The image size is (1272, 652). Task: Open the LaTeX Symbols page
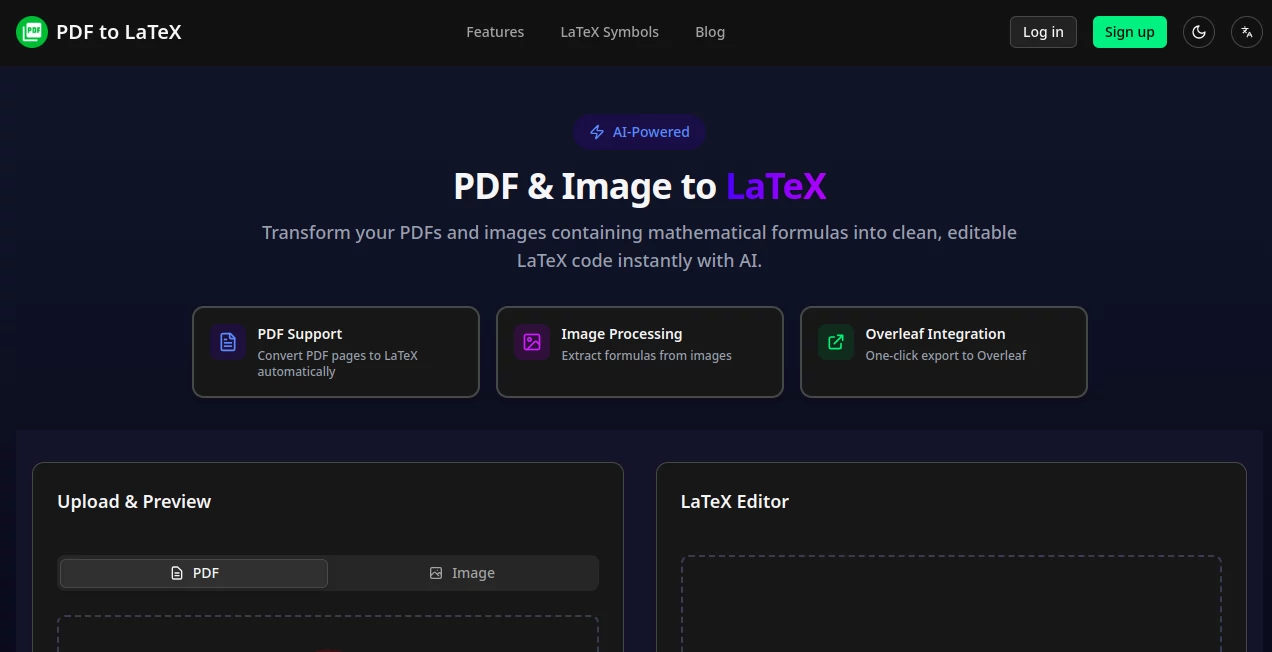point(609,32)
